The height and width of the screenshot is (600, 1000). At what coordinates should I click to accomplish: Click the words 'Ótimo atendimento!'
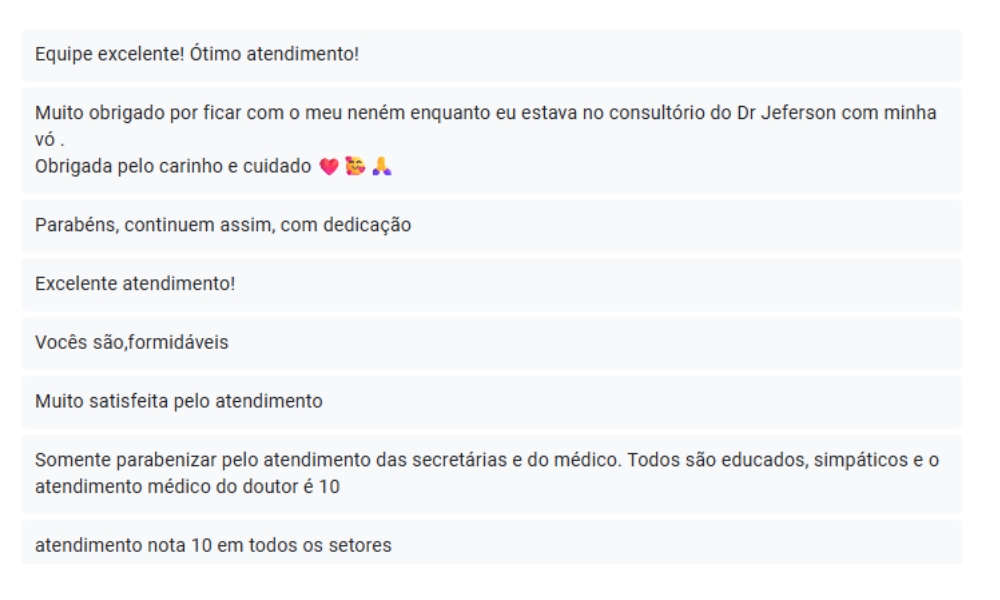click(303, 54)
